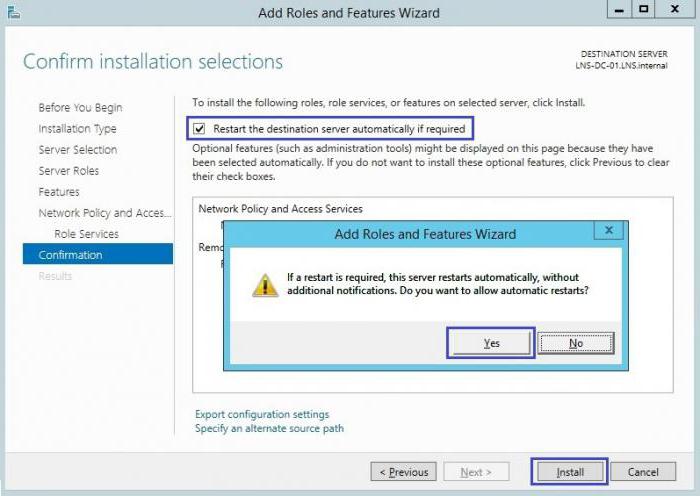
Task: Toggle the automatic restart checkbox
Action: coord(199,129)
